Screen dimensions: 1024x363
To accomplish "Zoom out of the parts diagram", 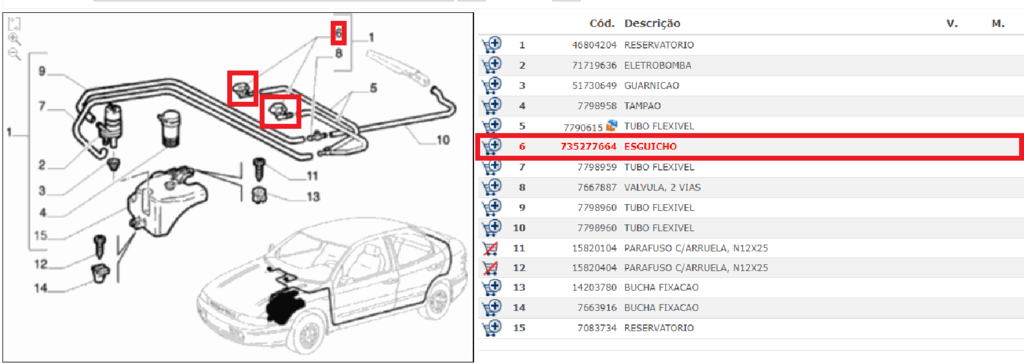I will click(14, 53).
